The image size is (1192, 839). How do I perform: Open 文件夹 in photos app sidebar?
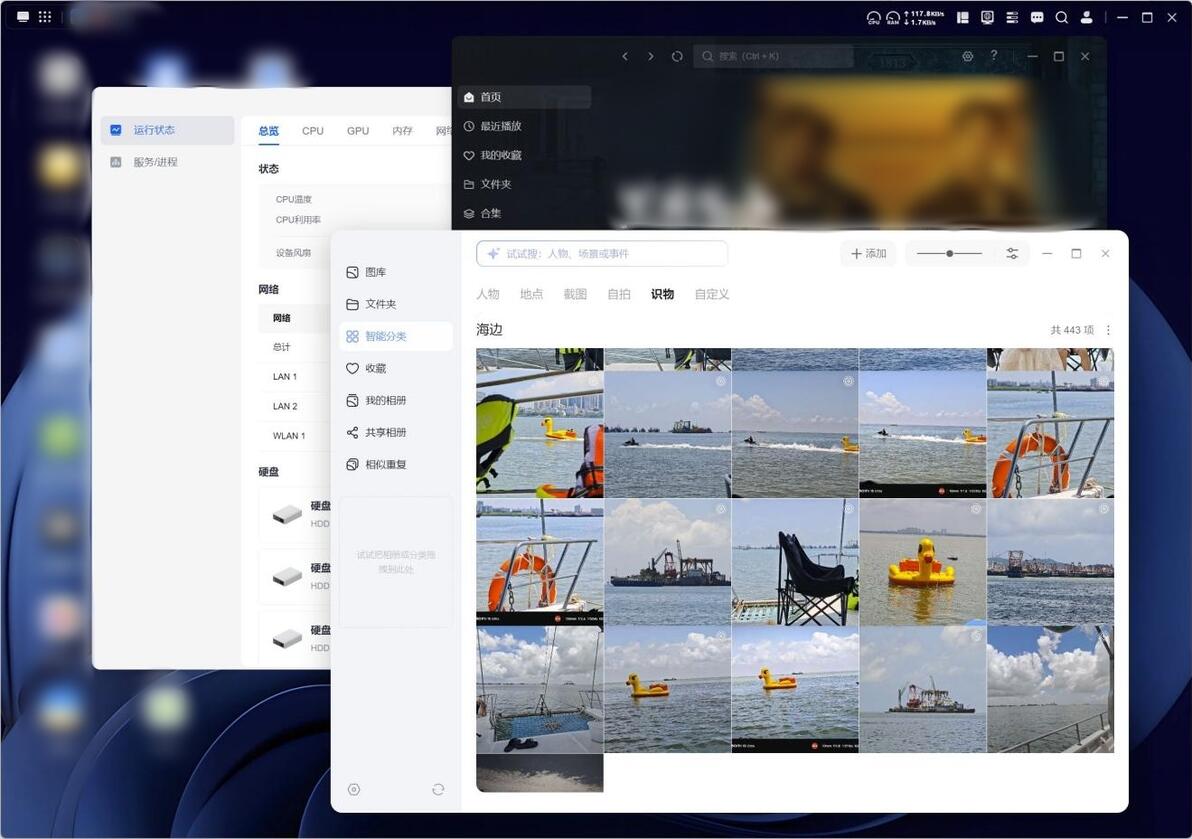click(395, 304)
